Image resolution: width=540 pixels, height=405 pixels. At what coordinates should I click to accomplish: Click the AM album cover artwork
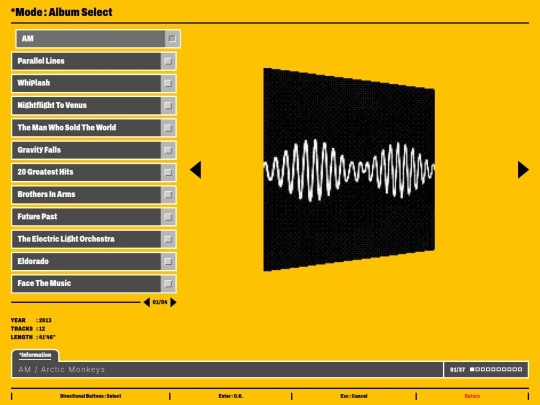point(349,170)
